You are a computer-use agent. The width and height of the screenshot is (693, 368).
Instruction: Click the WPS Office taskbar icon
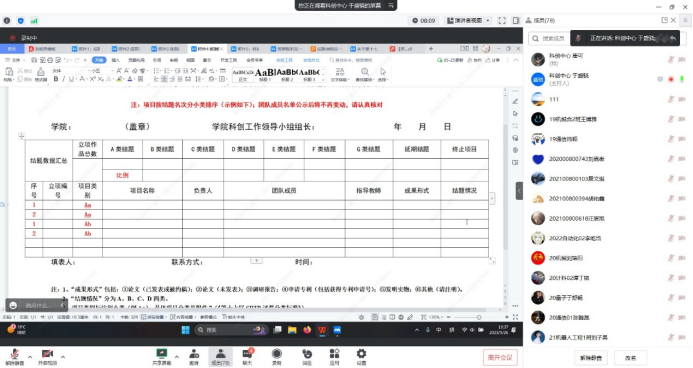coord(322,330)
